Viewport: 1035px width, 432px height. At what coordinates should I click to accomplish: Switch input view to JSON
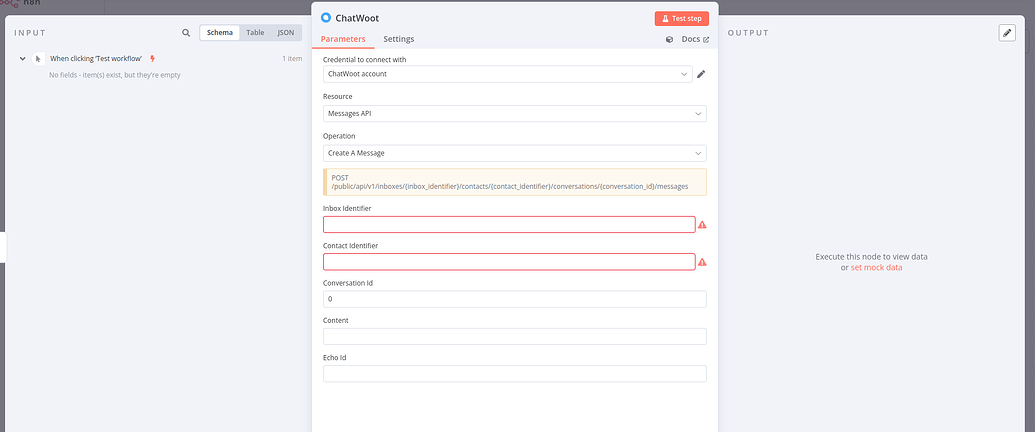tap(286, 32)
